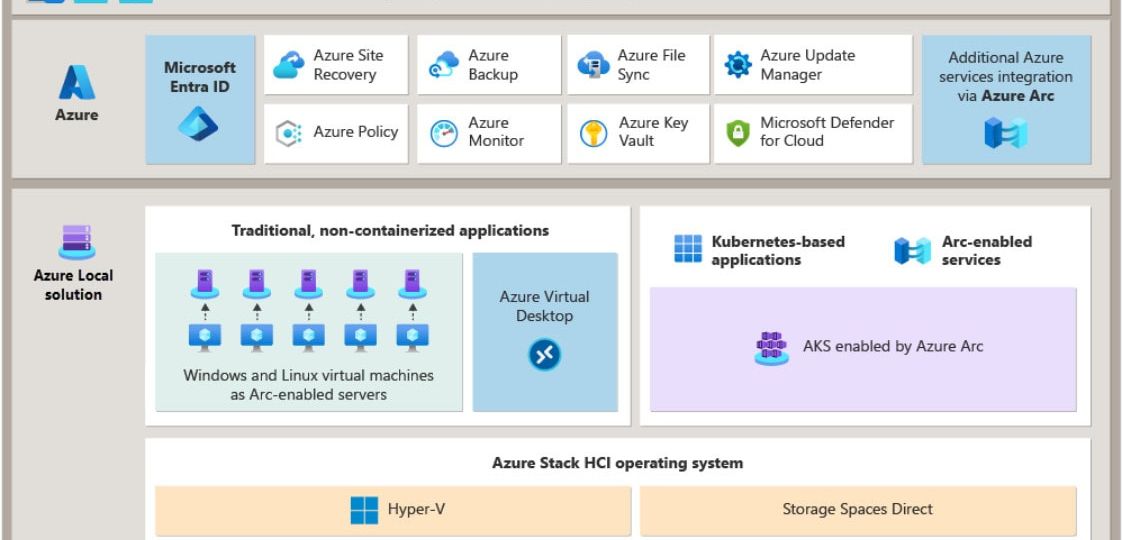The image size is (1122, 540).
Task: Select the Kubernetes-based applications grid icon
Action: click(x=689, y=250)
